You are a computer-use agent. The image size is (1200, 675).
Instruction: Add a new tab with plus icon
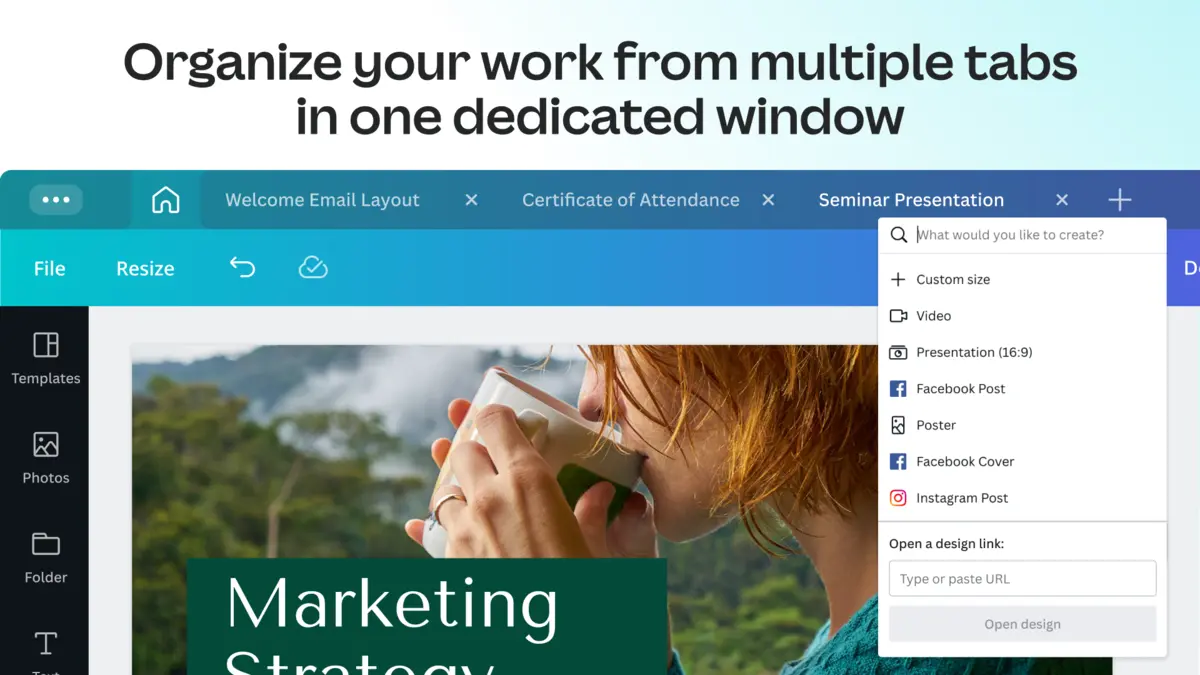pos(1120,200)
